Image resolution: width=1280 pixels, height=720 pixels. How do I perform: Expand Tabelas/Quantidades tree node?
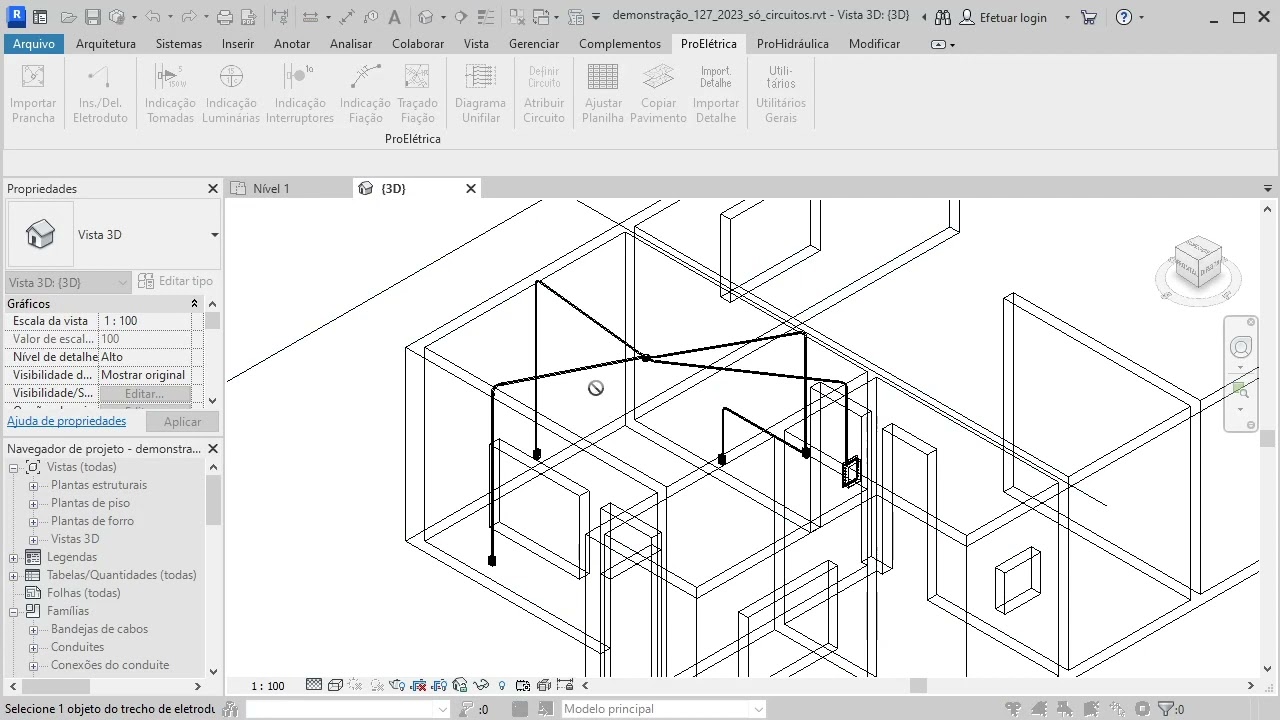(x=13, y=575)
